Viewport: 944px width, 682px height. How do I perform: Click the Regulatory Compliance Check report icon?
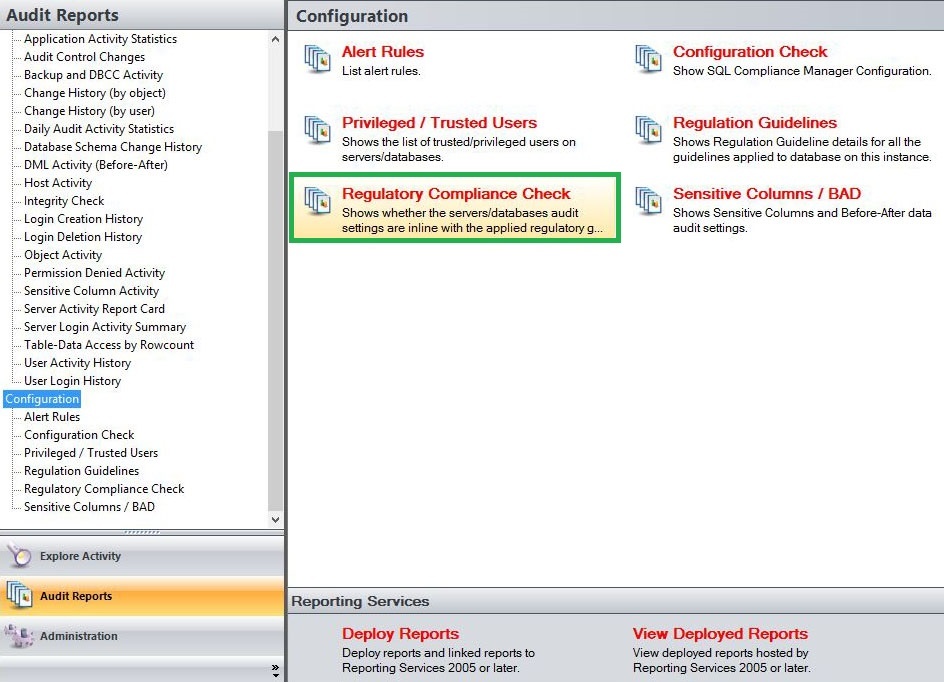[x=317, y=201]
